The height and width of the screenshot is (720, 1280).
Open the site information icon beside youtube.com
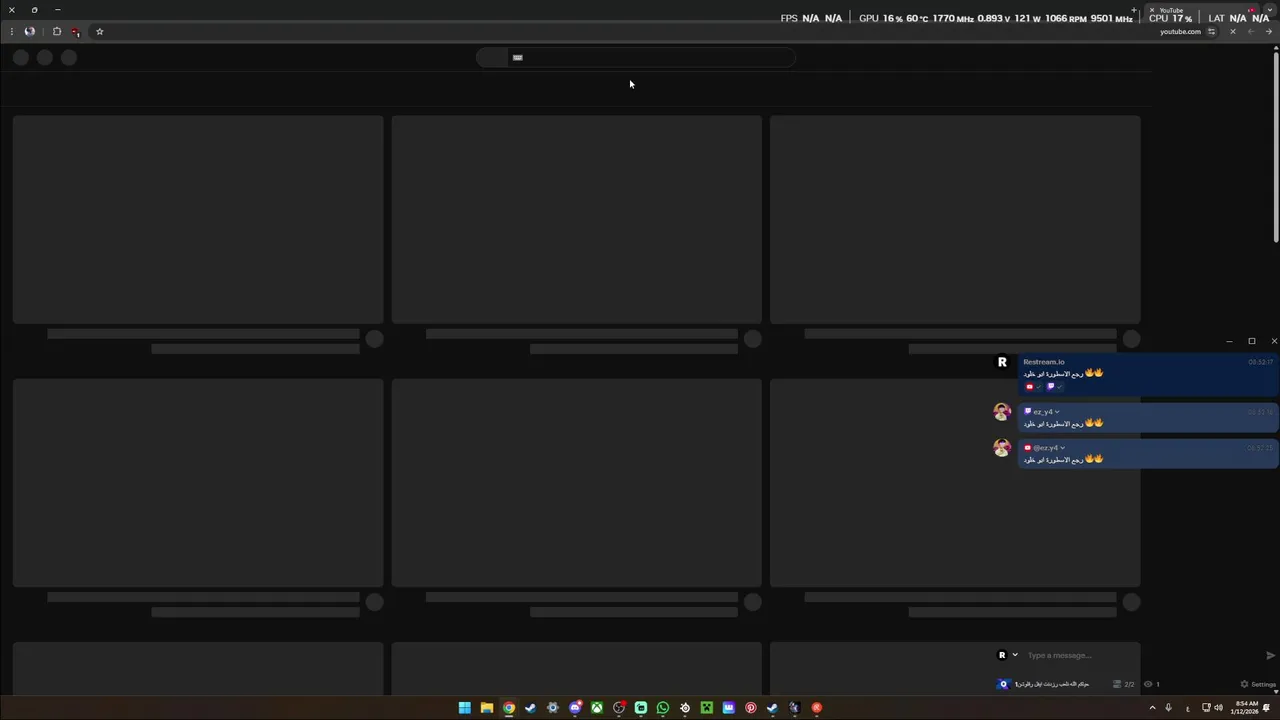(1212, 31)
